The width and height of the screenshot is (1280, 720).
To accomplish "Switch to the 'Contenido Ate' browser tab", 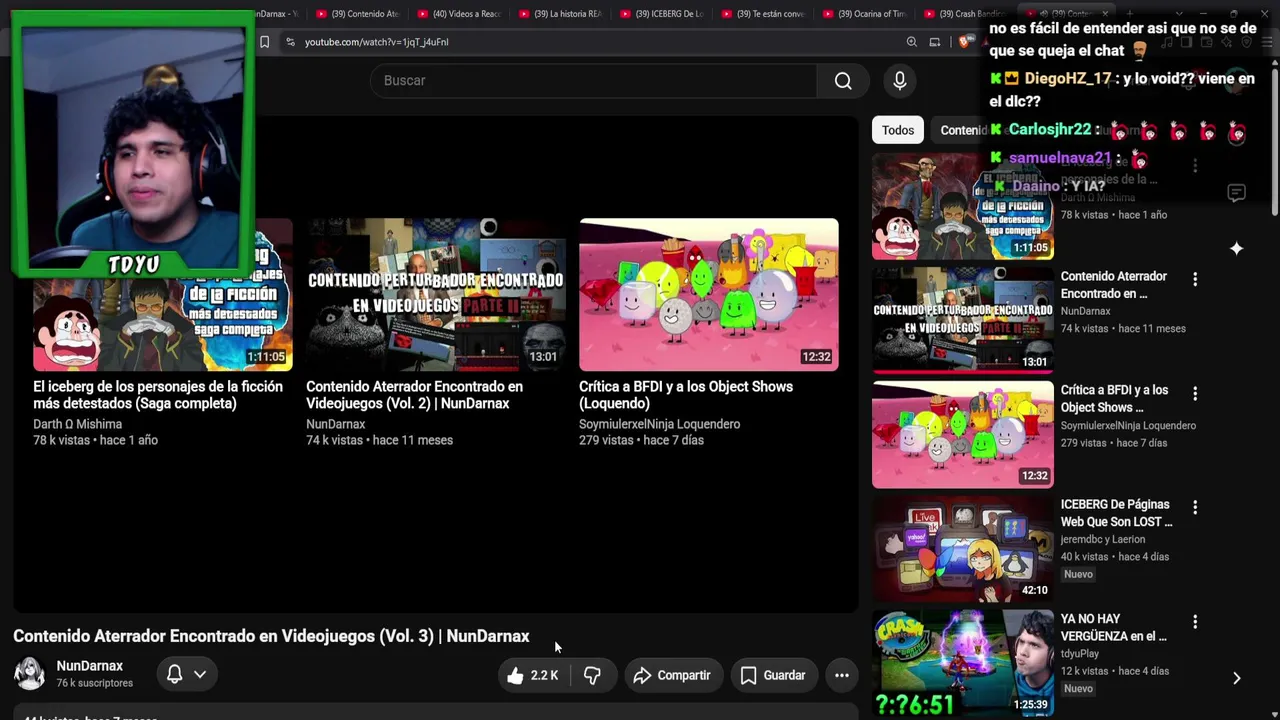I will [357, 14].
